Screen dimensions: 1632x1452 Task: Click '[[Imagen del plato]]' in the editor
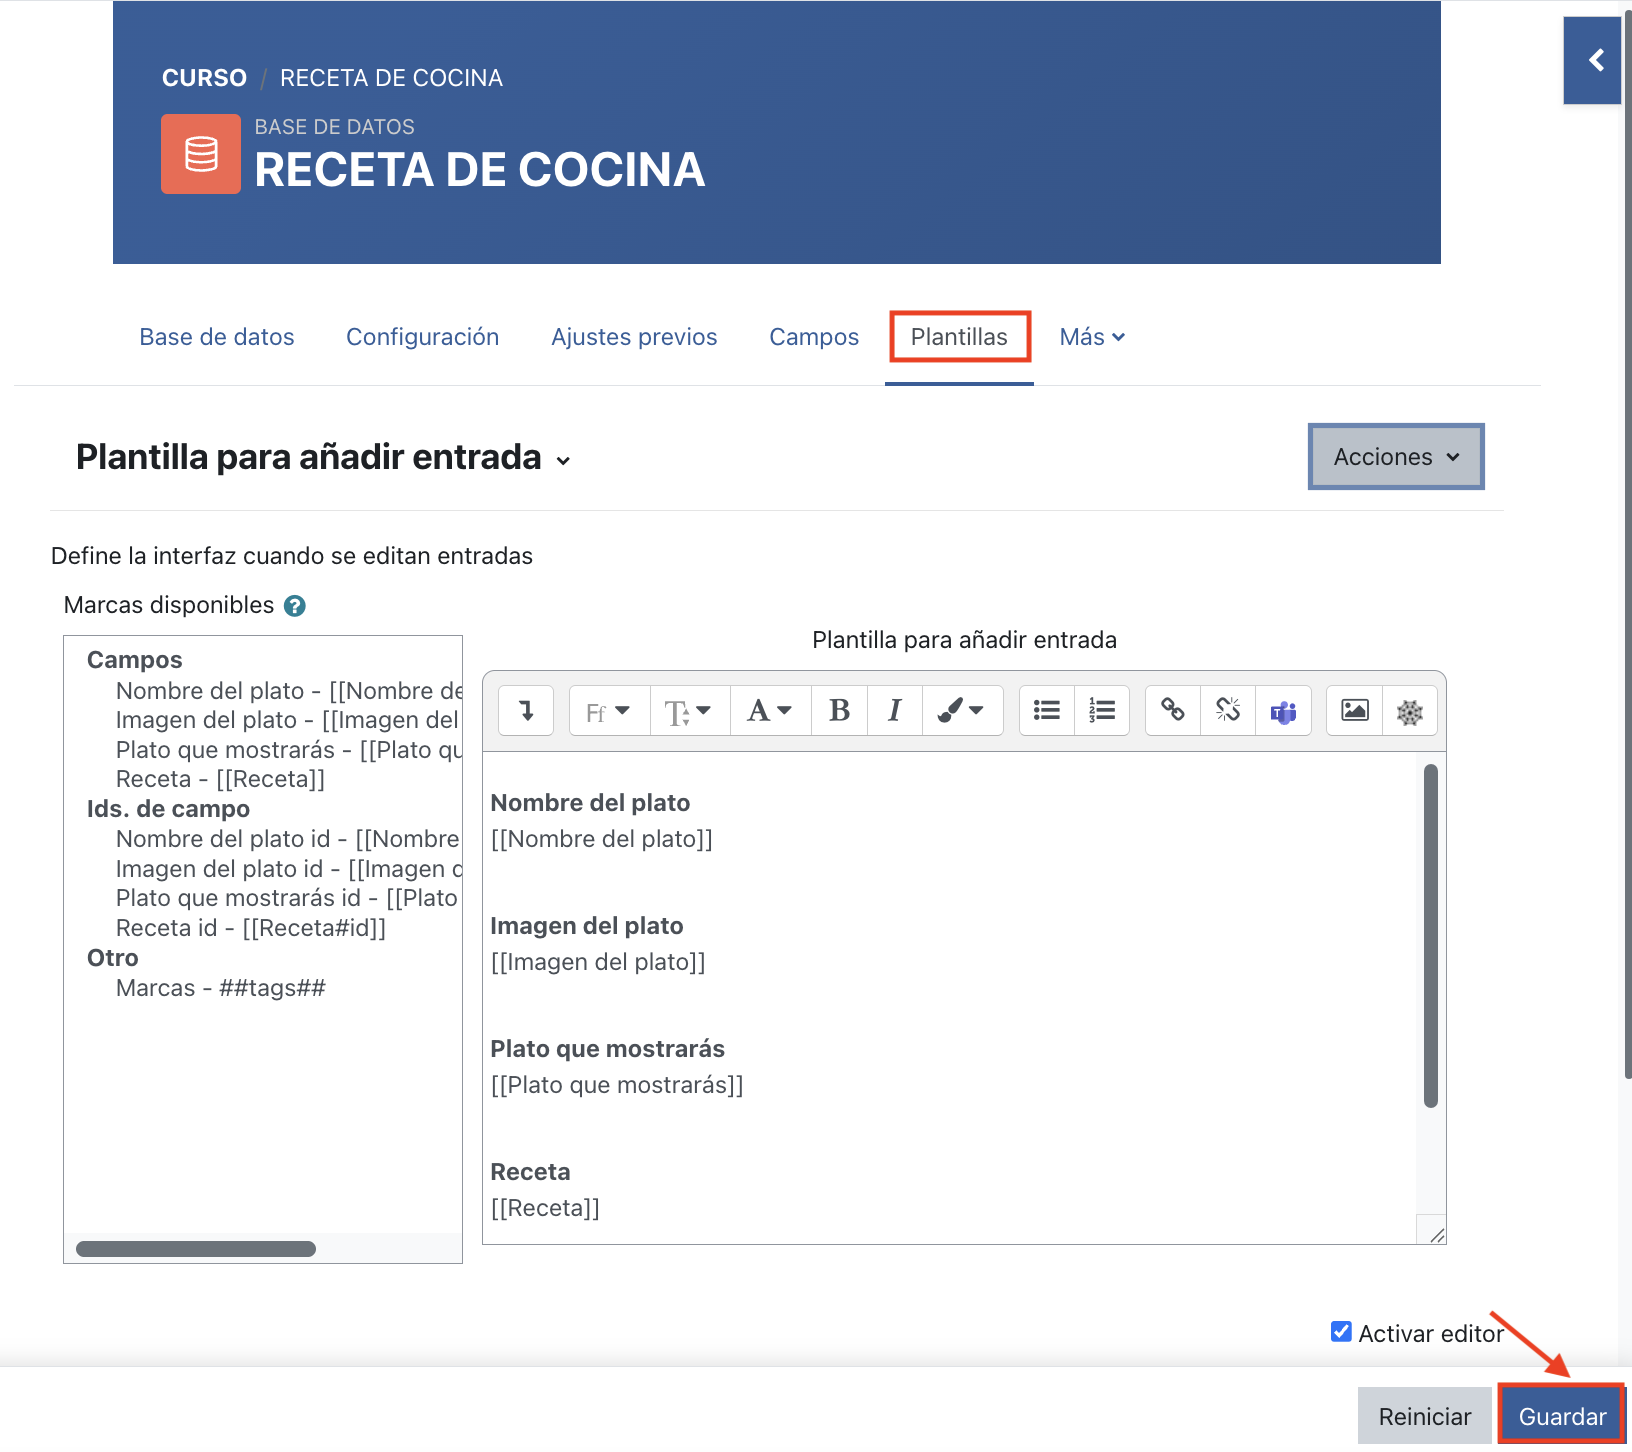pyautogui.click(x=598, y=962)
